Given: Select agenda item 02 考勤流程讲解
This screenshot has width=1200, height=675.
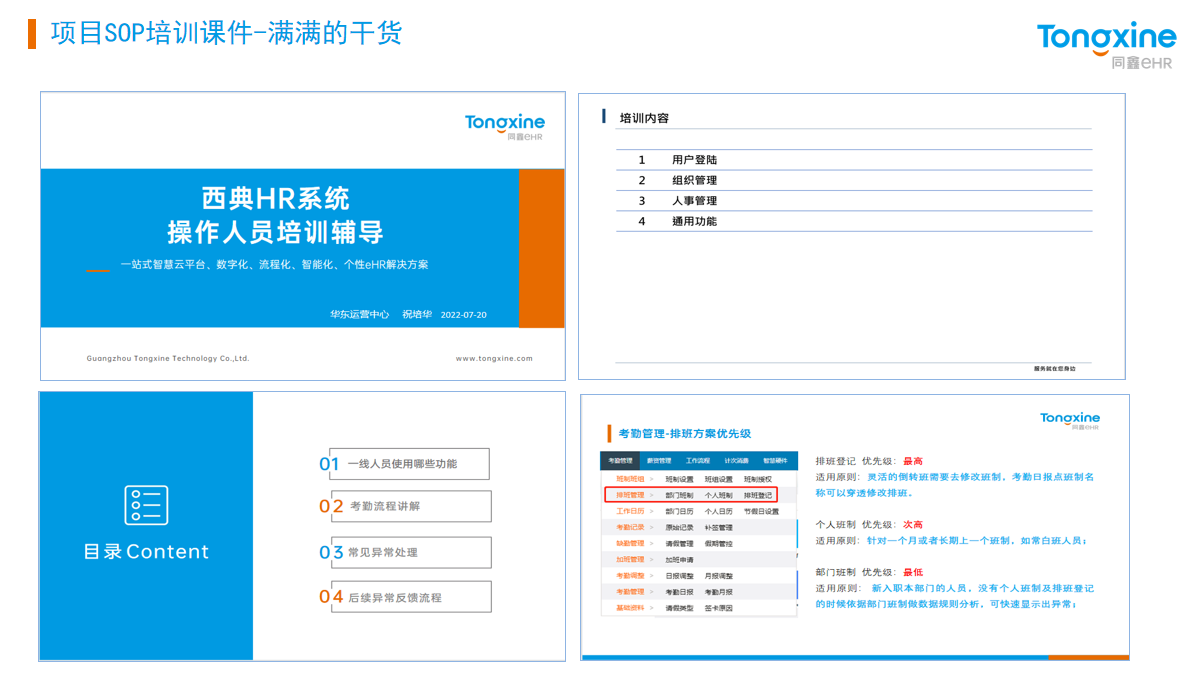Looking at the screenshot, I should 405,506.
